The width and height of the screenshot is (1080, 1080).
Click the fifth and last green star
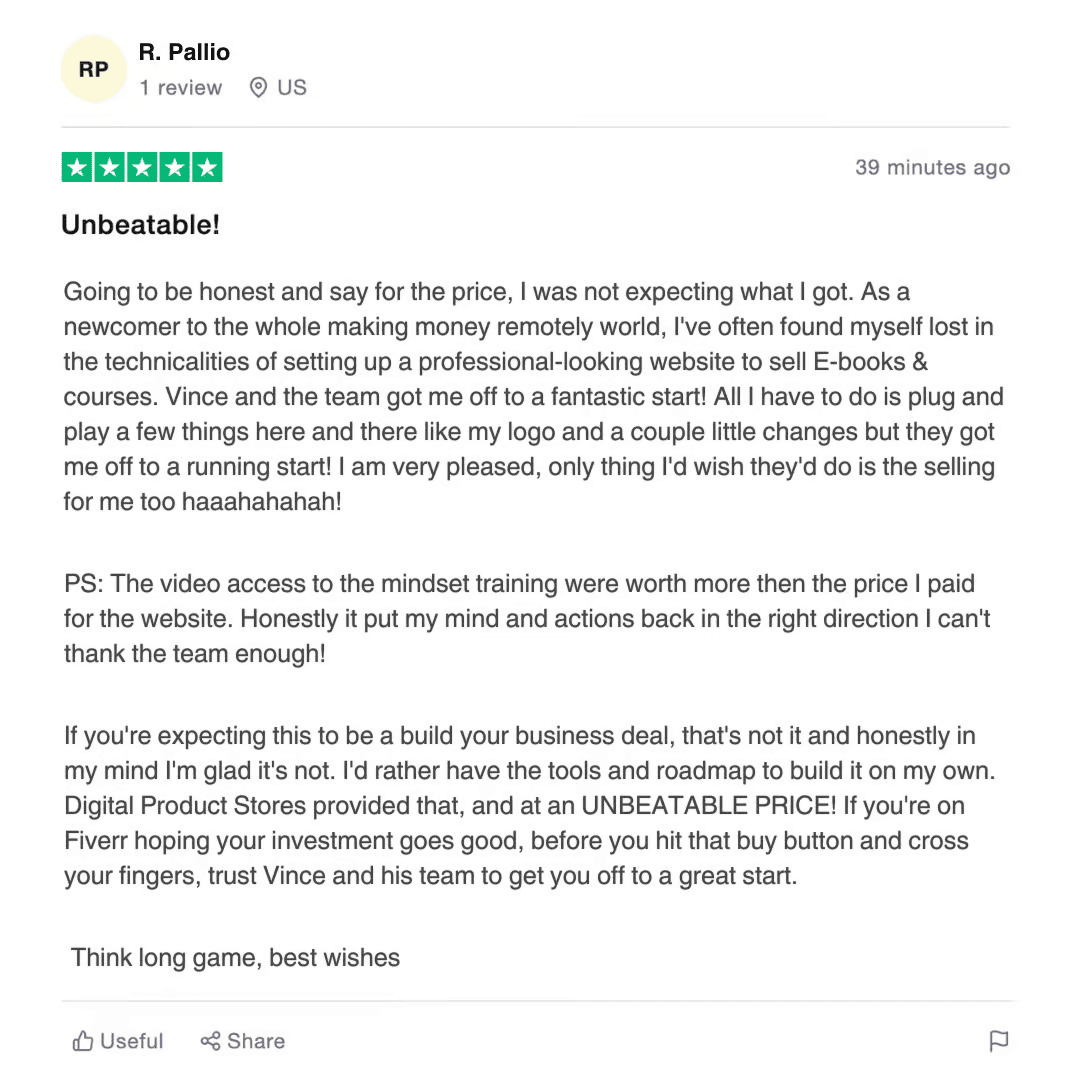click(x=207, y=168)
